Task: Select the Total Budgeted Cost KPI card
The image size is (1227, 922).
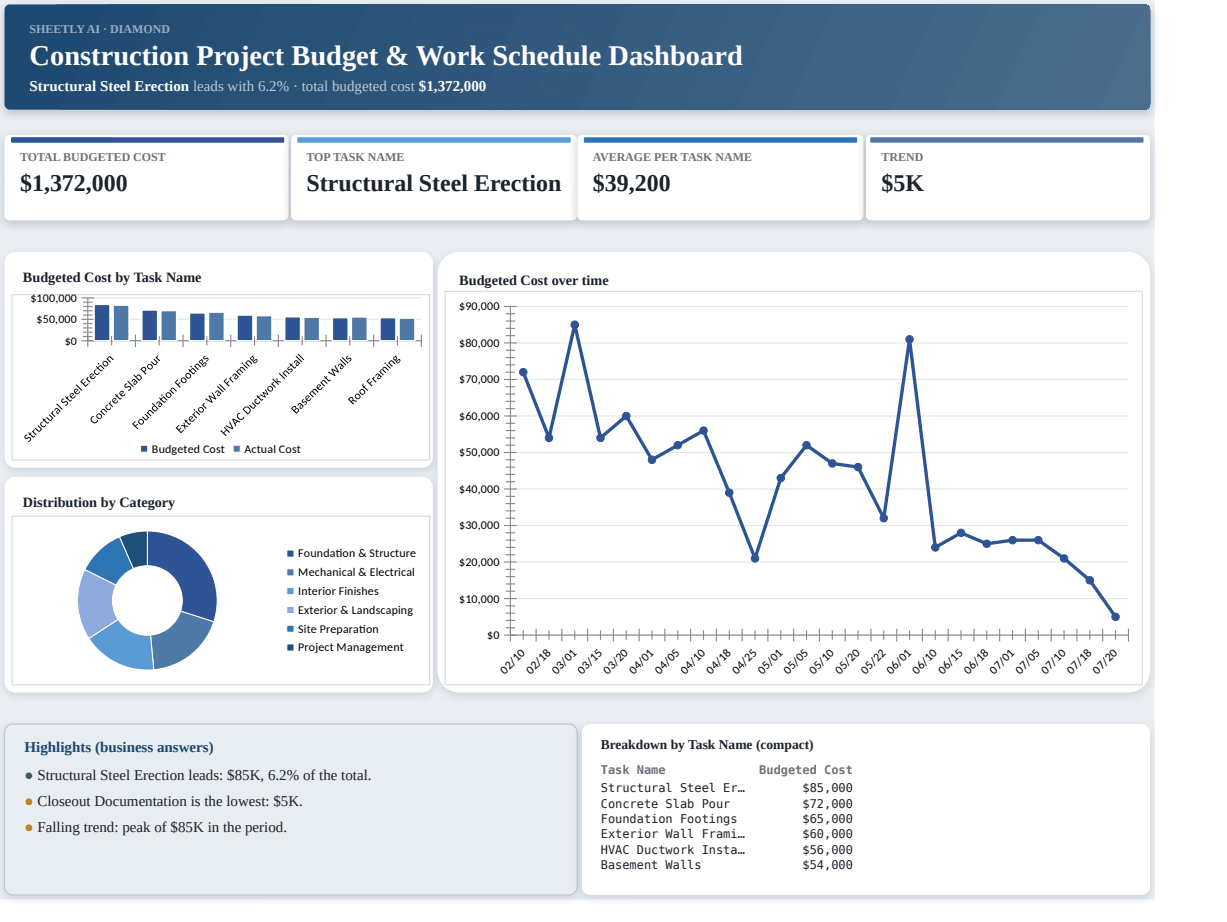Action: click(145, 178)
